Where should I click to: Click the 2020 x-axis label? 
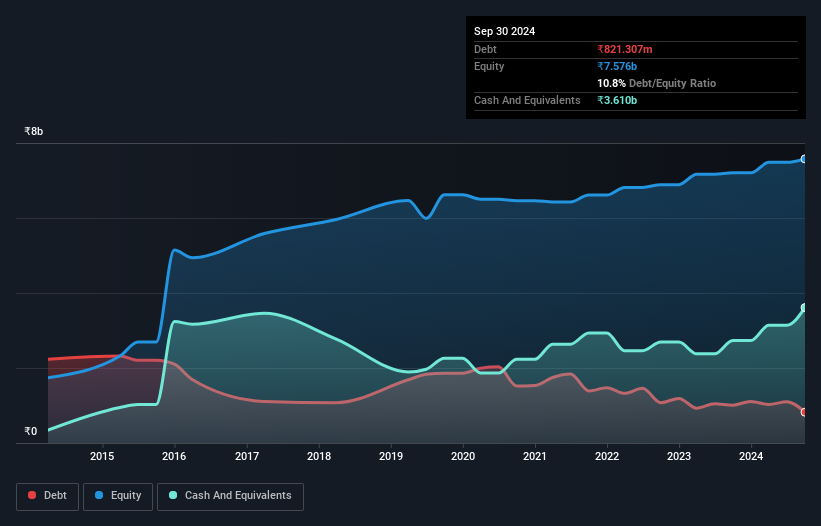[x=463, y=456]
